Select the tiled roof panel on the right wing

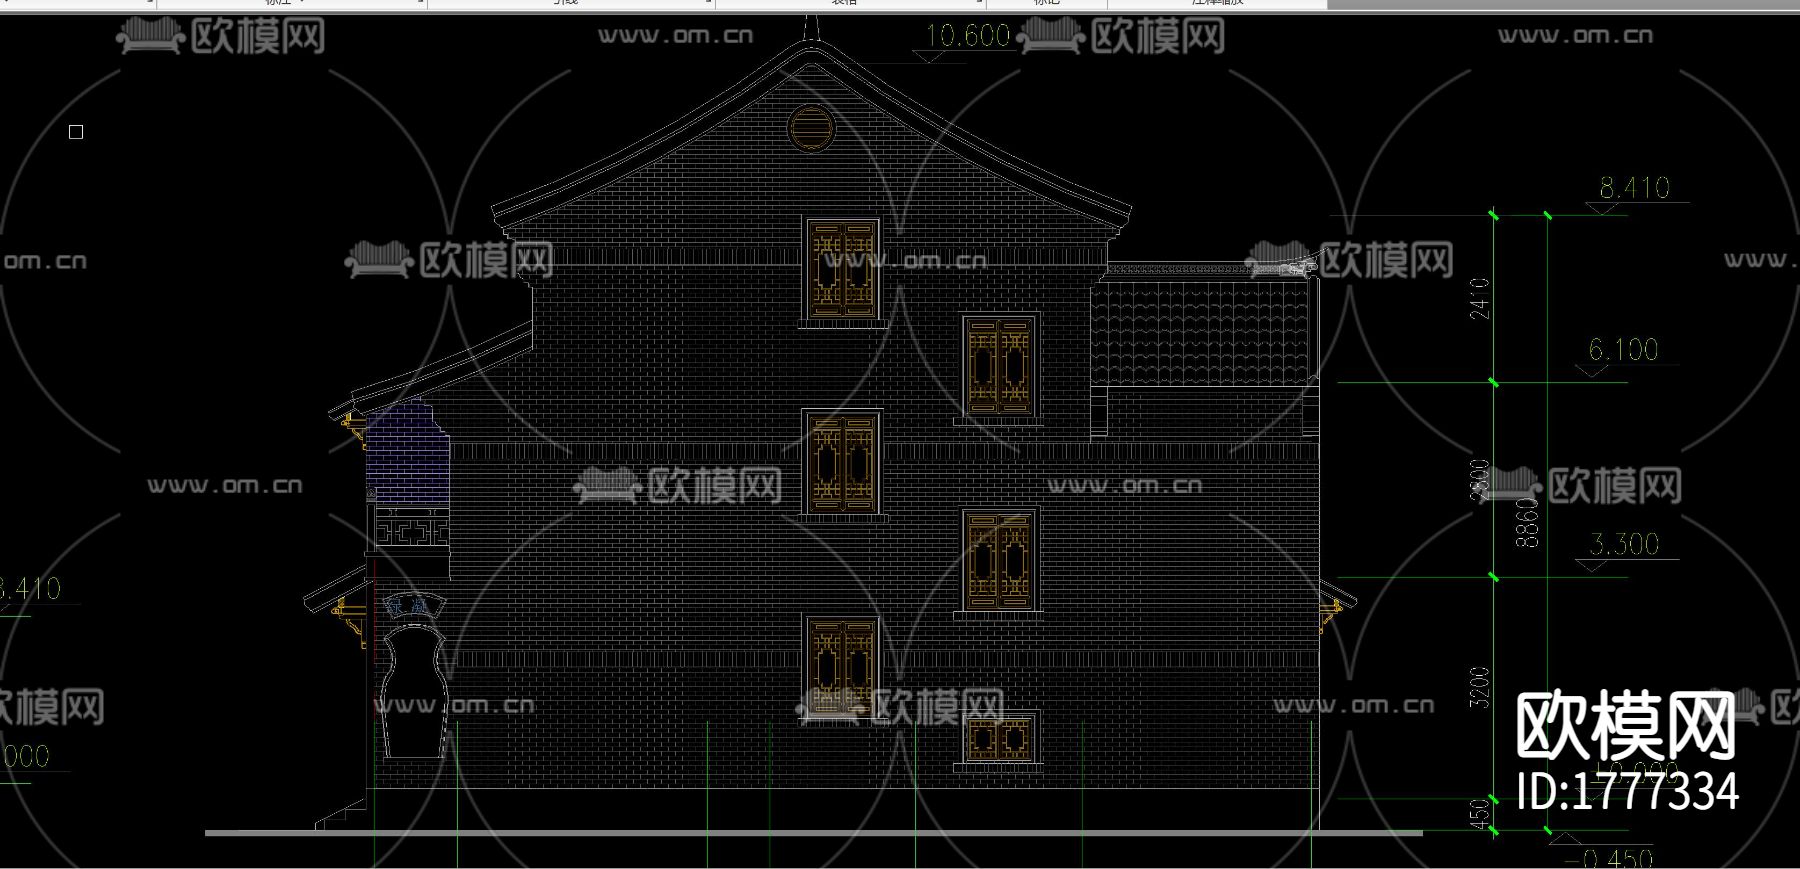tap(1200, 332)
